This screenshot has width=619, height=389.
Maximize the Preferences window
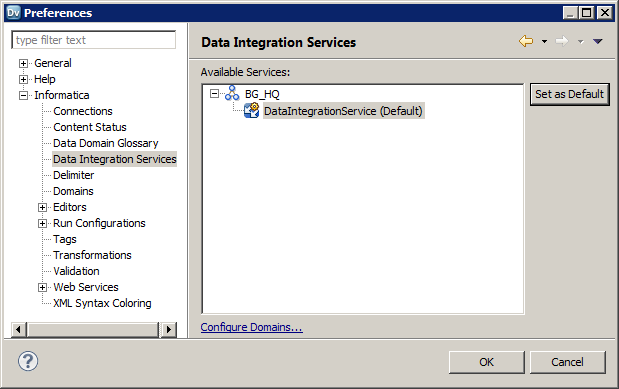[587, 13]
